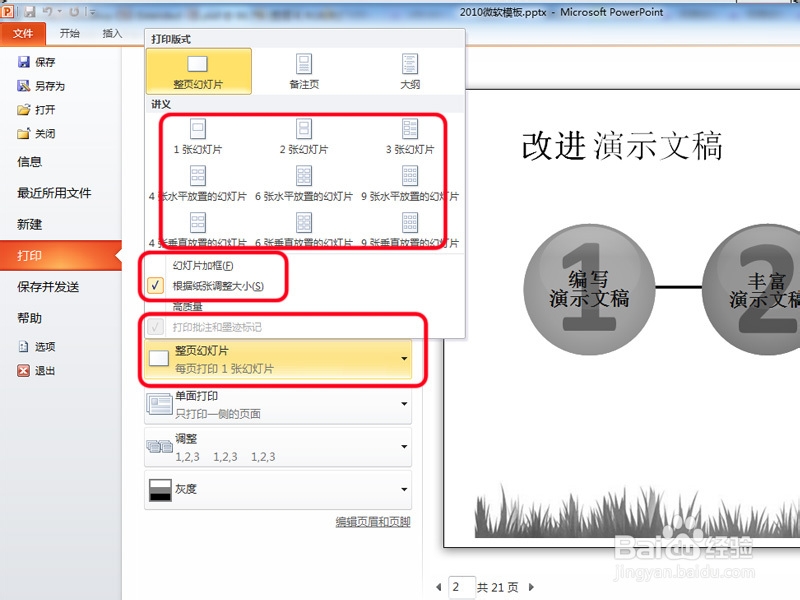
Task: Click the 关闭 close file icon
Action: point(23,134)
